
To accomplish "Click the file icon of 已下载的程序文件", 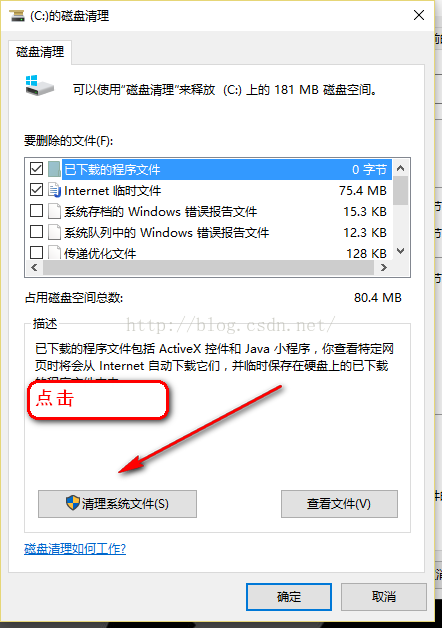I will (x=54, y=169).
